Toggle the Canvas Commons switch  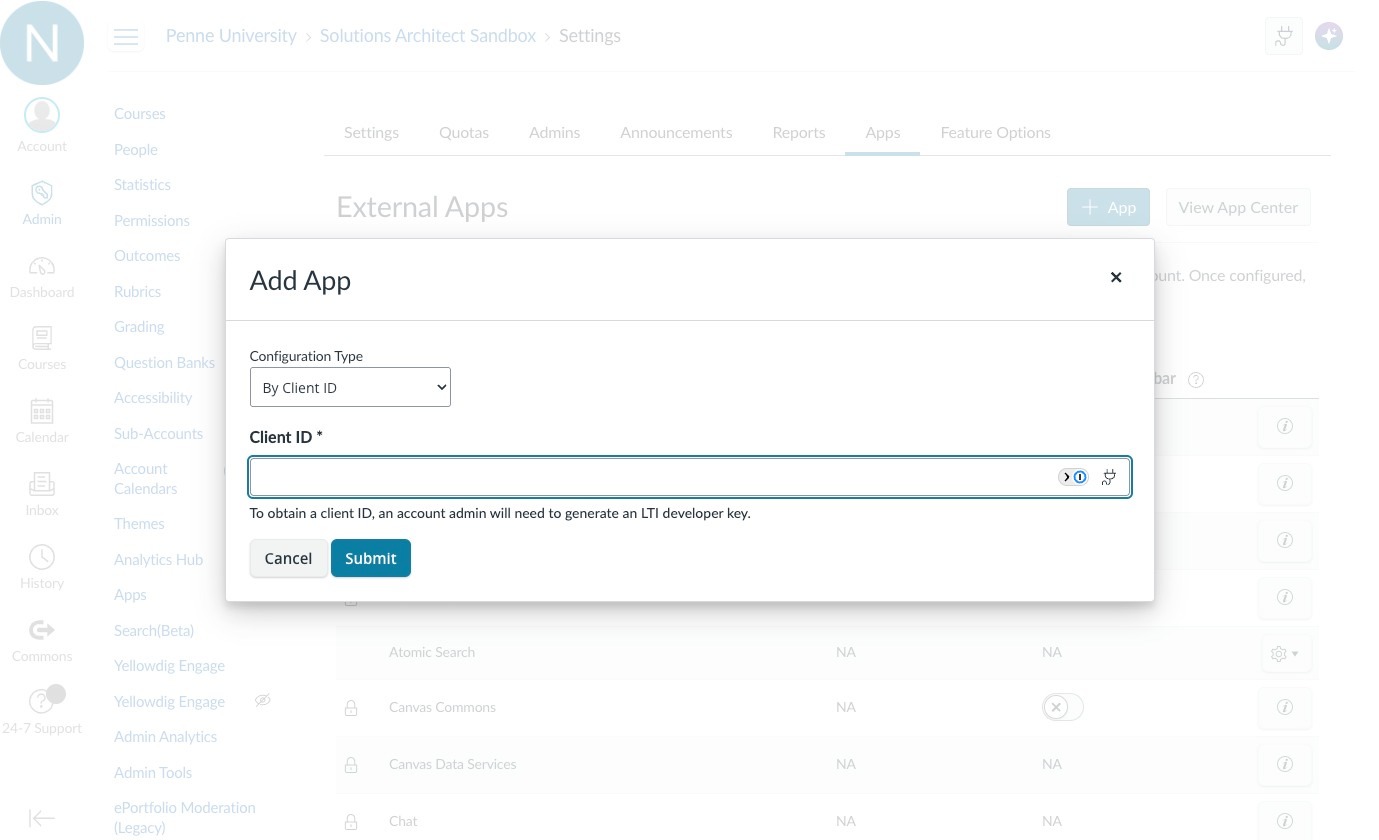pos(1062,707)
